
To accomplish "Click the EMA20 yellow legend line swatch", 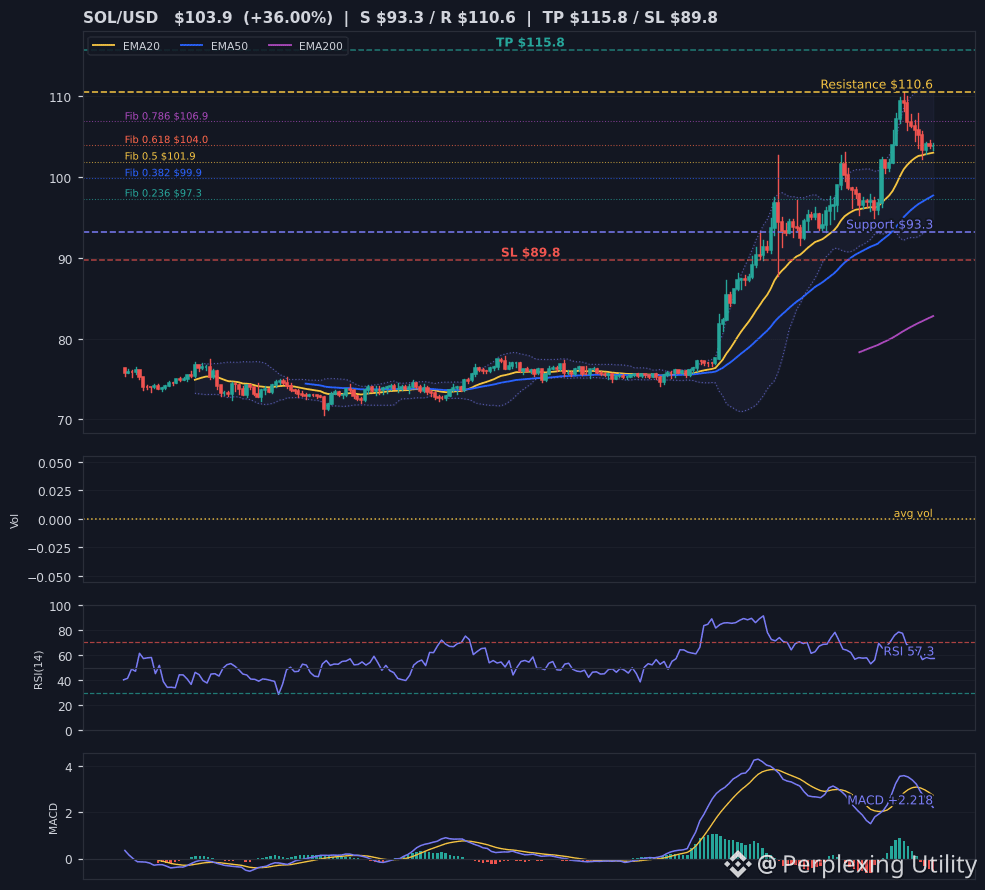I will click(104, 46).
